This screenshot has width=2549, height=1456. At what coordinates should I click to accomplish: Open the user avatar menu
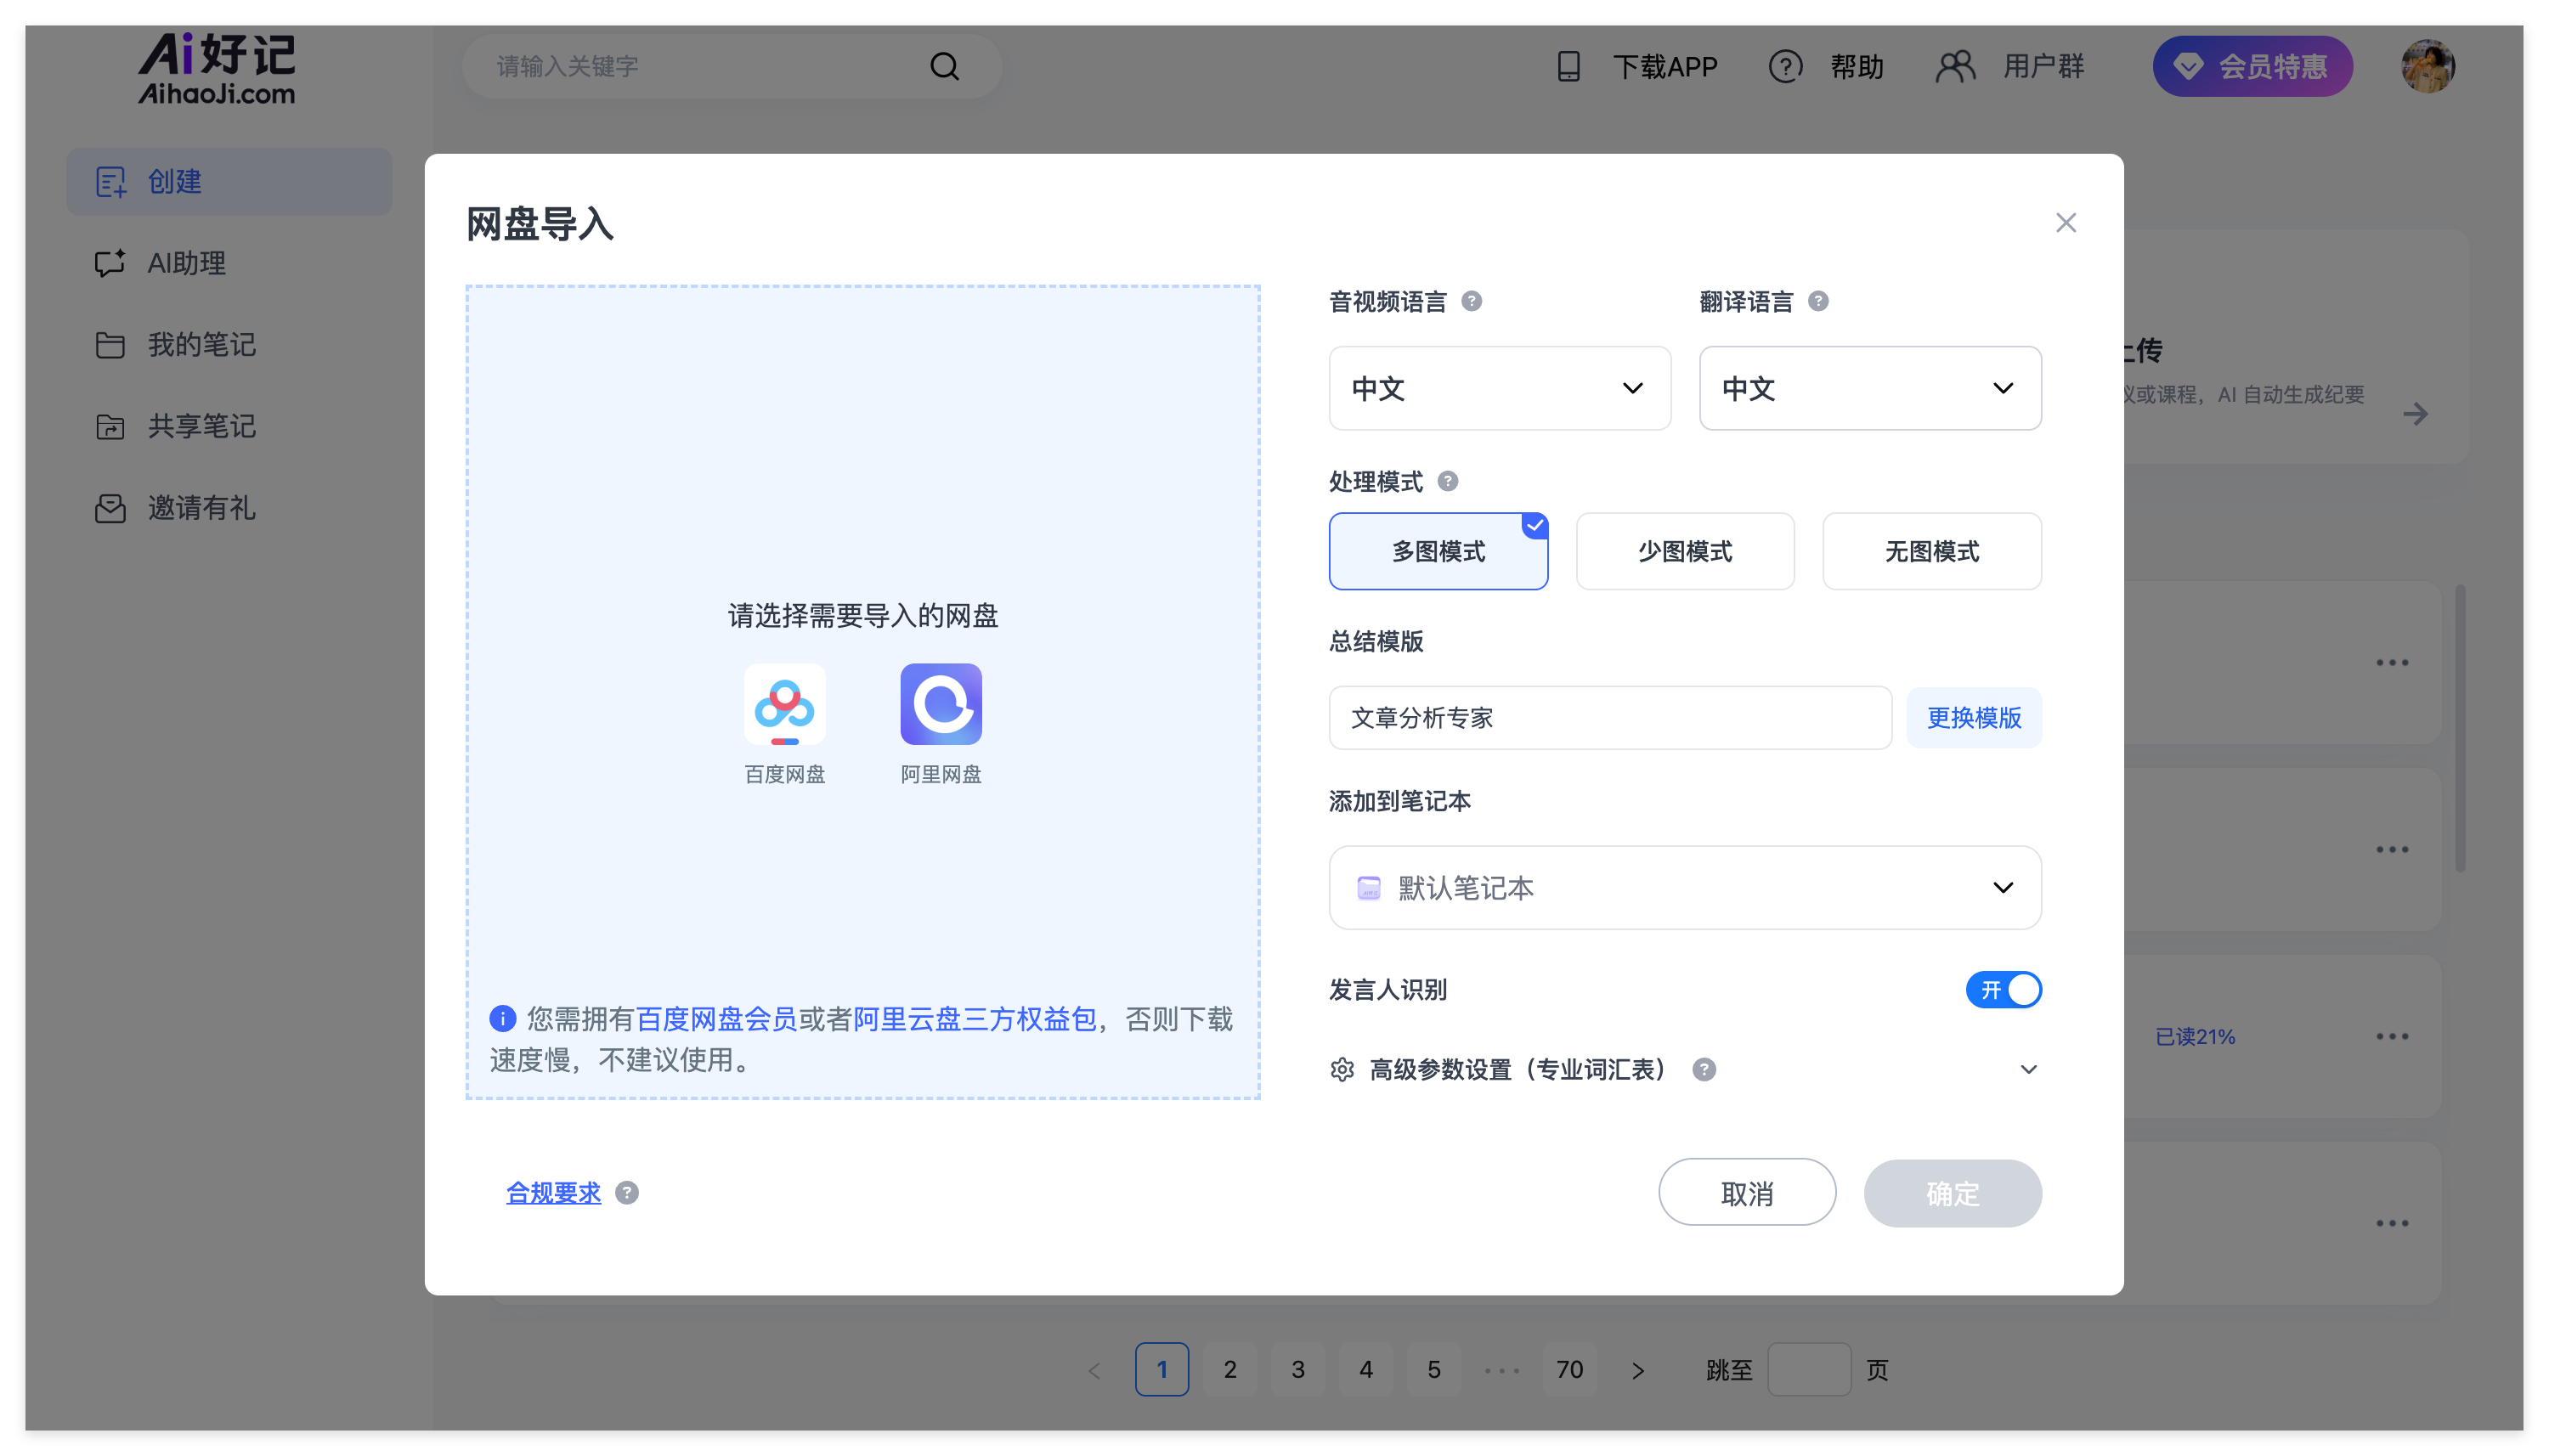(x=2427, y=66)
